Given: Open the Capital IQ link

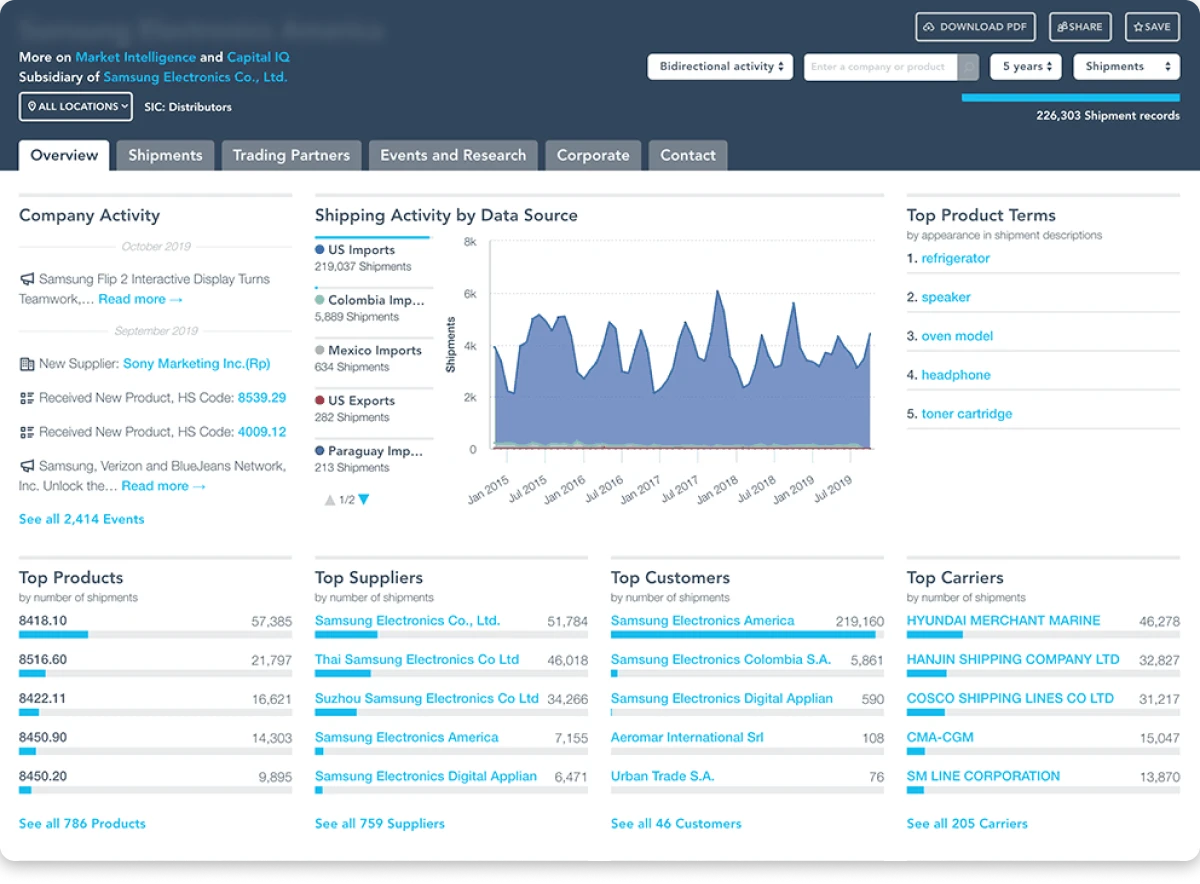Looking at the screenshot, I should pyautogui.click(x=258, y=57).
